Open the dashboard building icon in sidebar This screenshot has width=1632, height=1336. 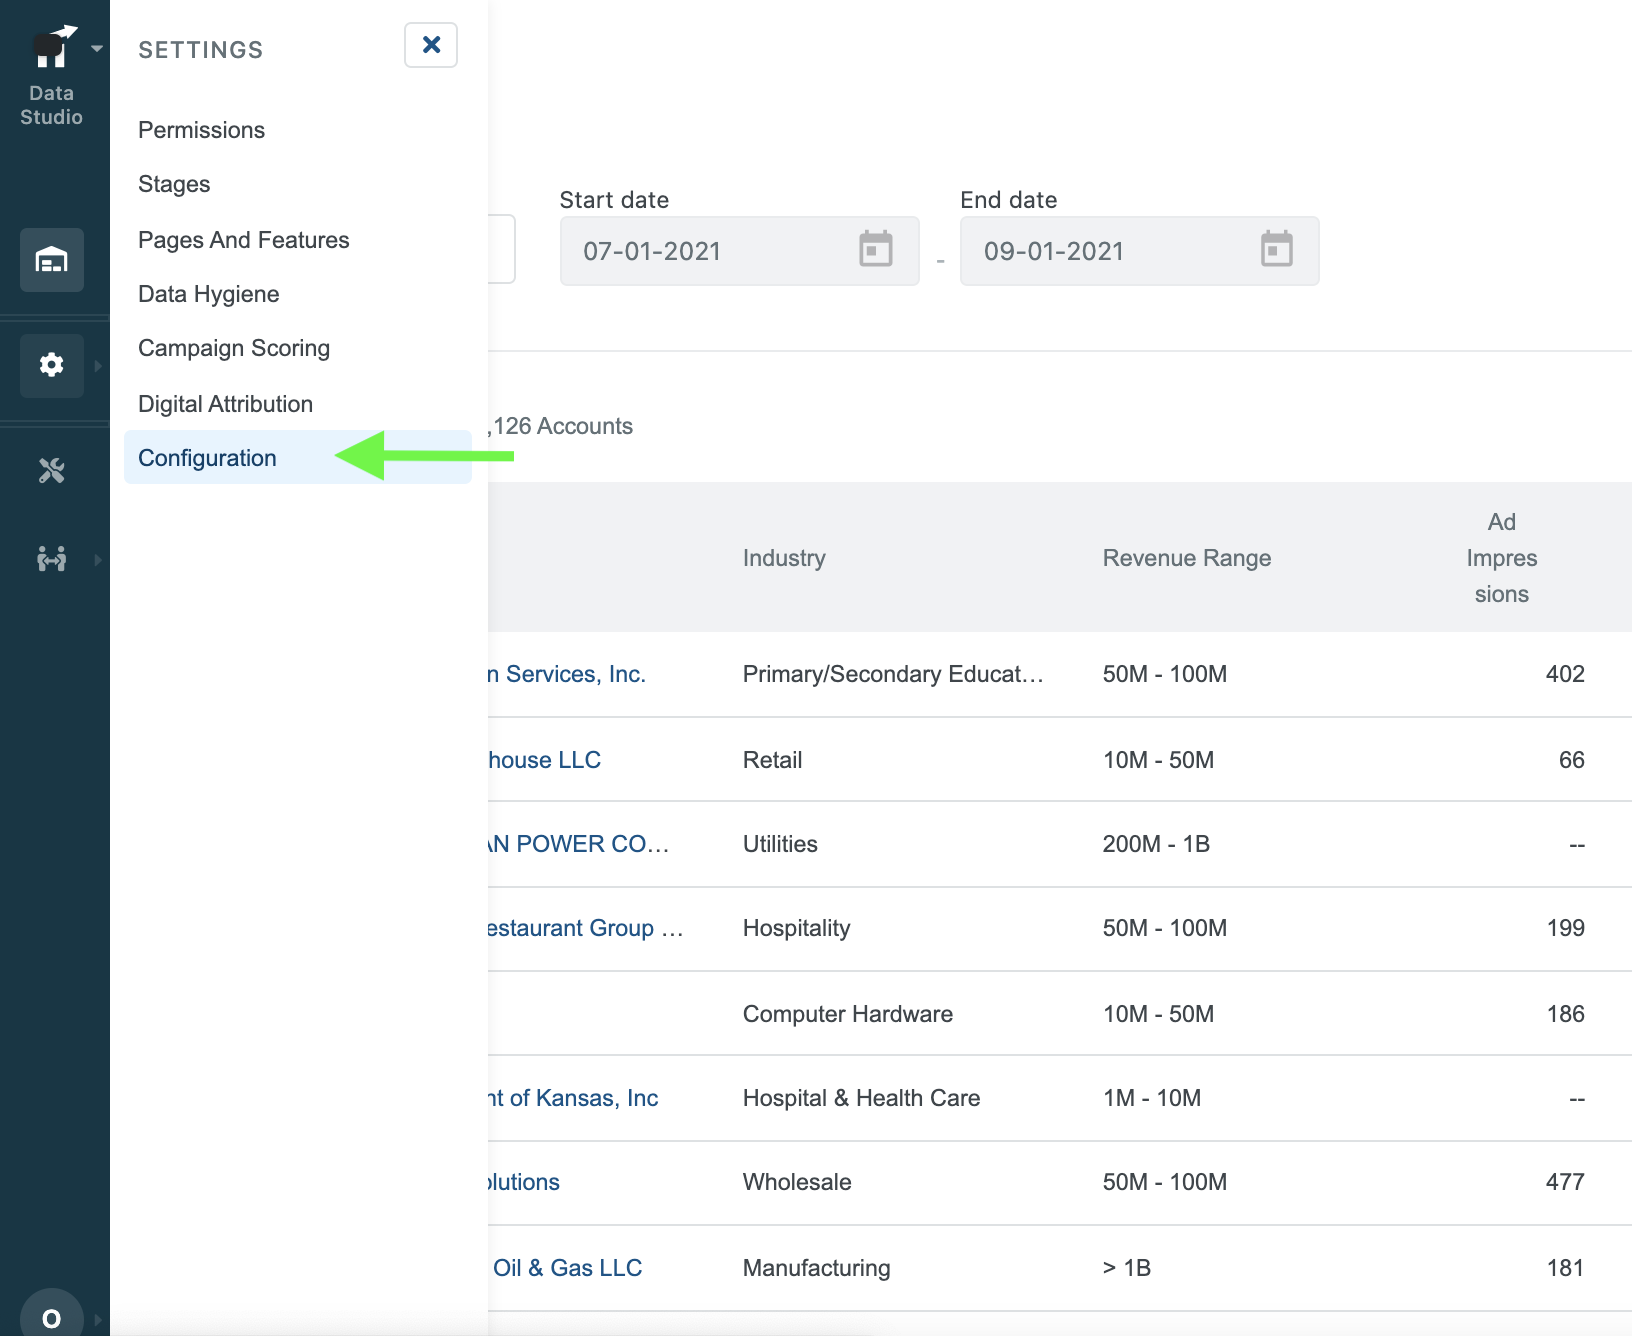point(52,260)
